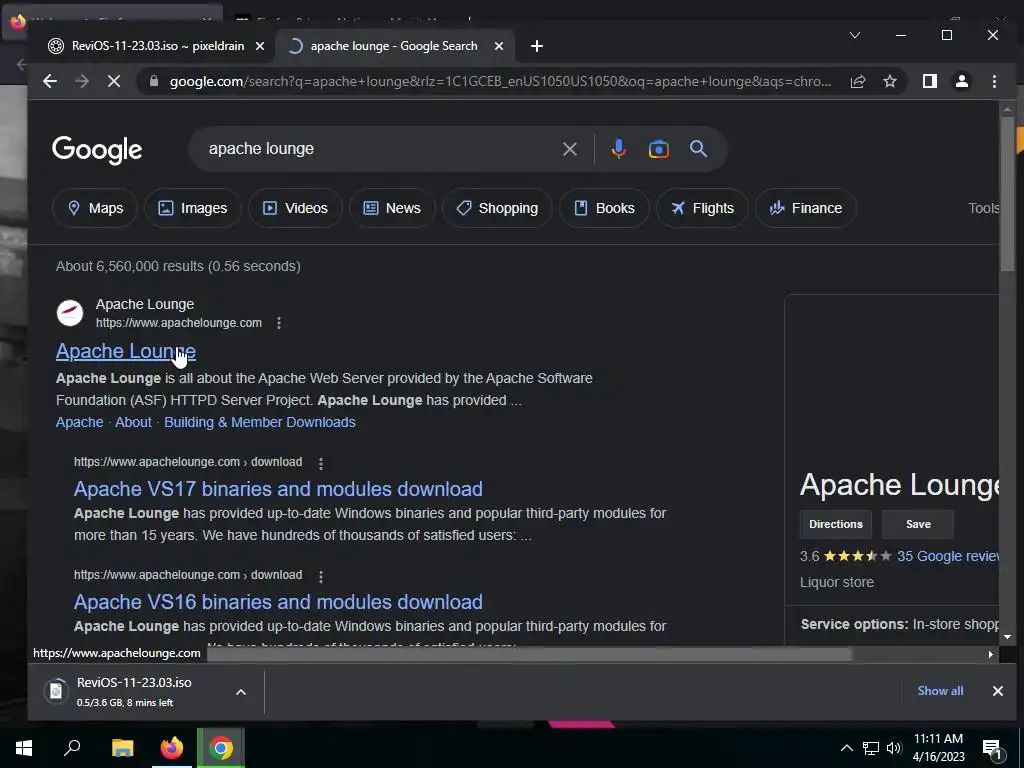Close the downloads bar
Viewport: 1024px width, 768px height.
997,691
